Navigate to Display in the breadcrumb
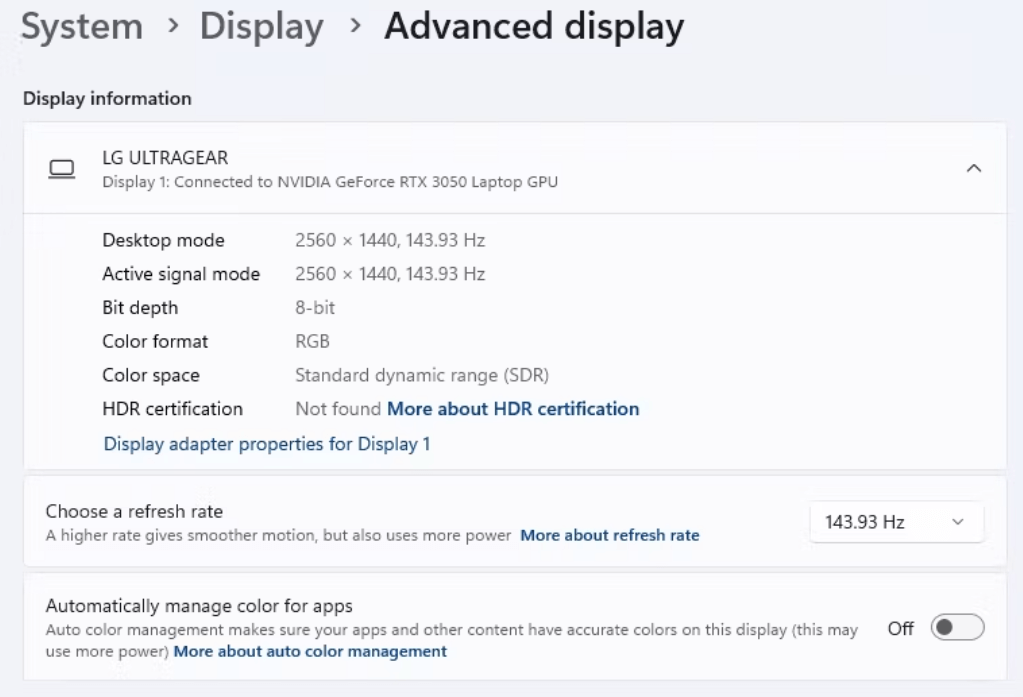 (261, 27)
